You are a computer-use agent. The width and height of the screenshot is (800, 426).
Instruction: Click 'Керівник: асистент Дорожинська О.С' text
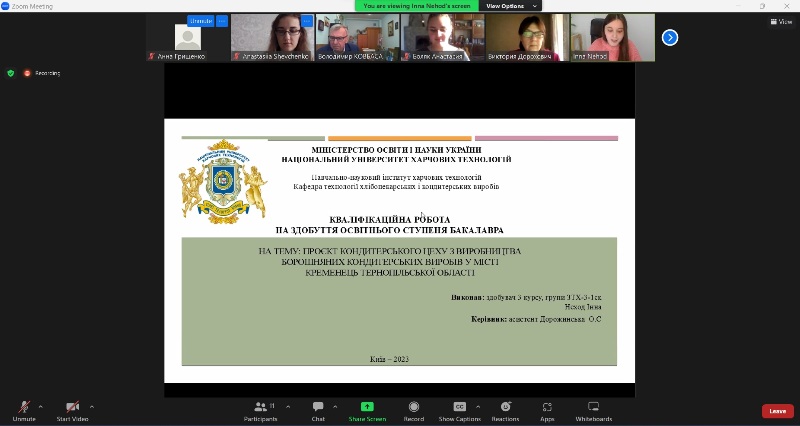[536, 319]
